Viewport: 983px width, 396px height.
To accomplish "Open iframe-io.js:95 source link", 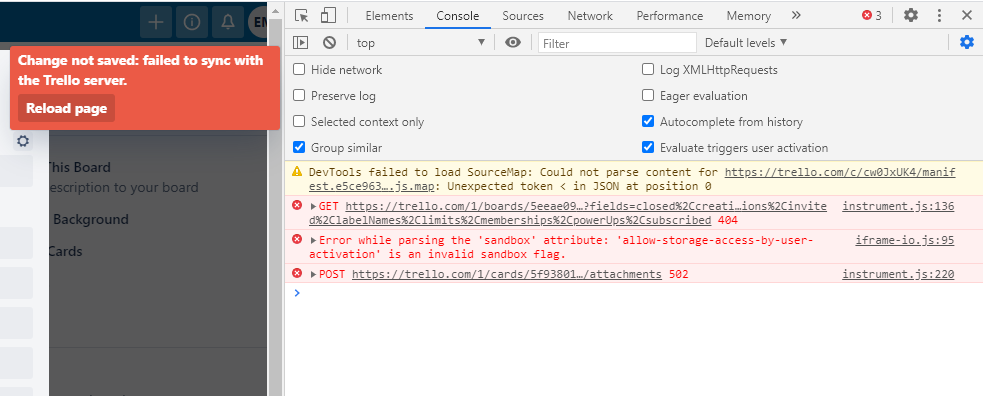I will tap(905, 240).
